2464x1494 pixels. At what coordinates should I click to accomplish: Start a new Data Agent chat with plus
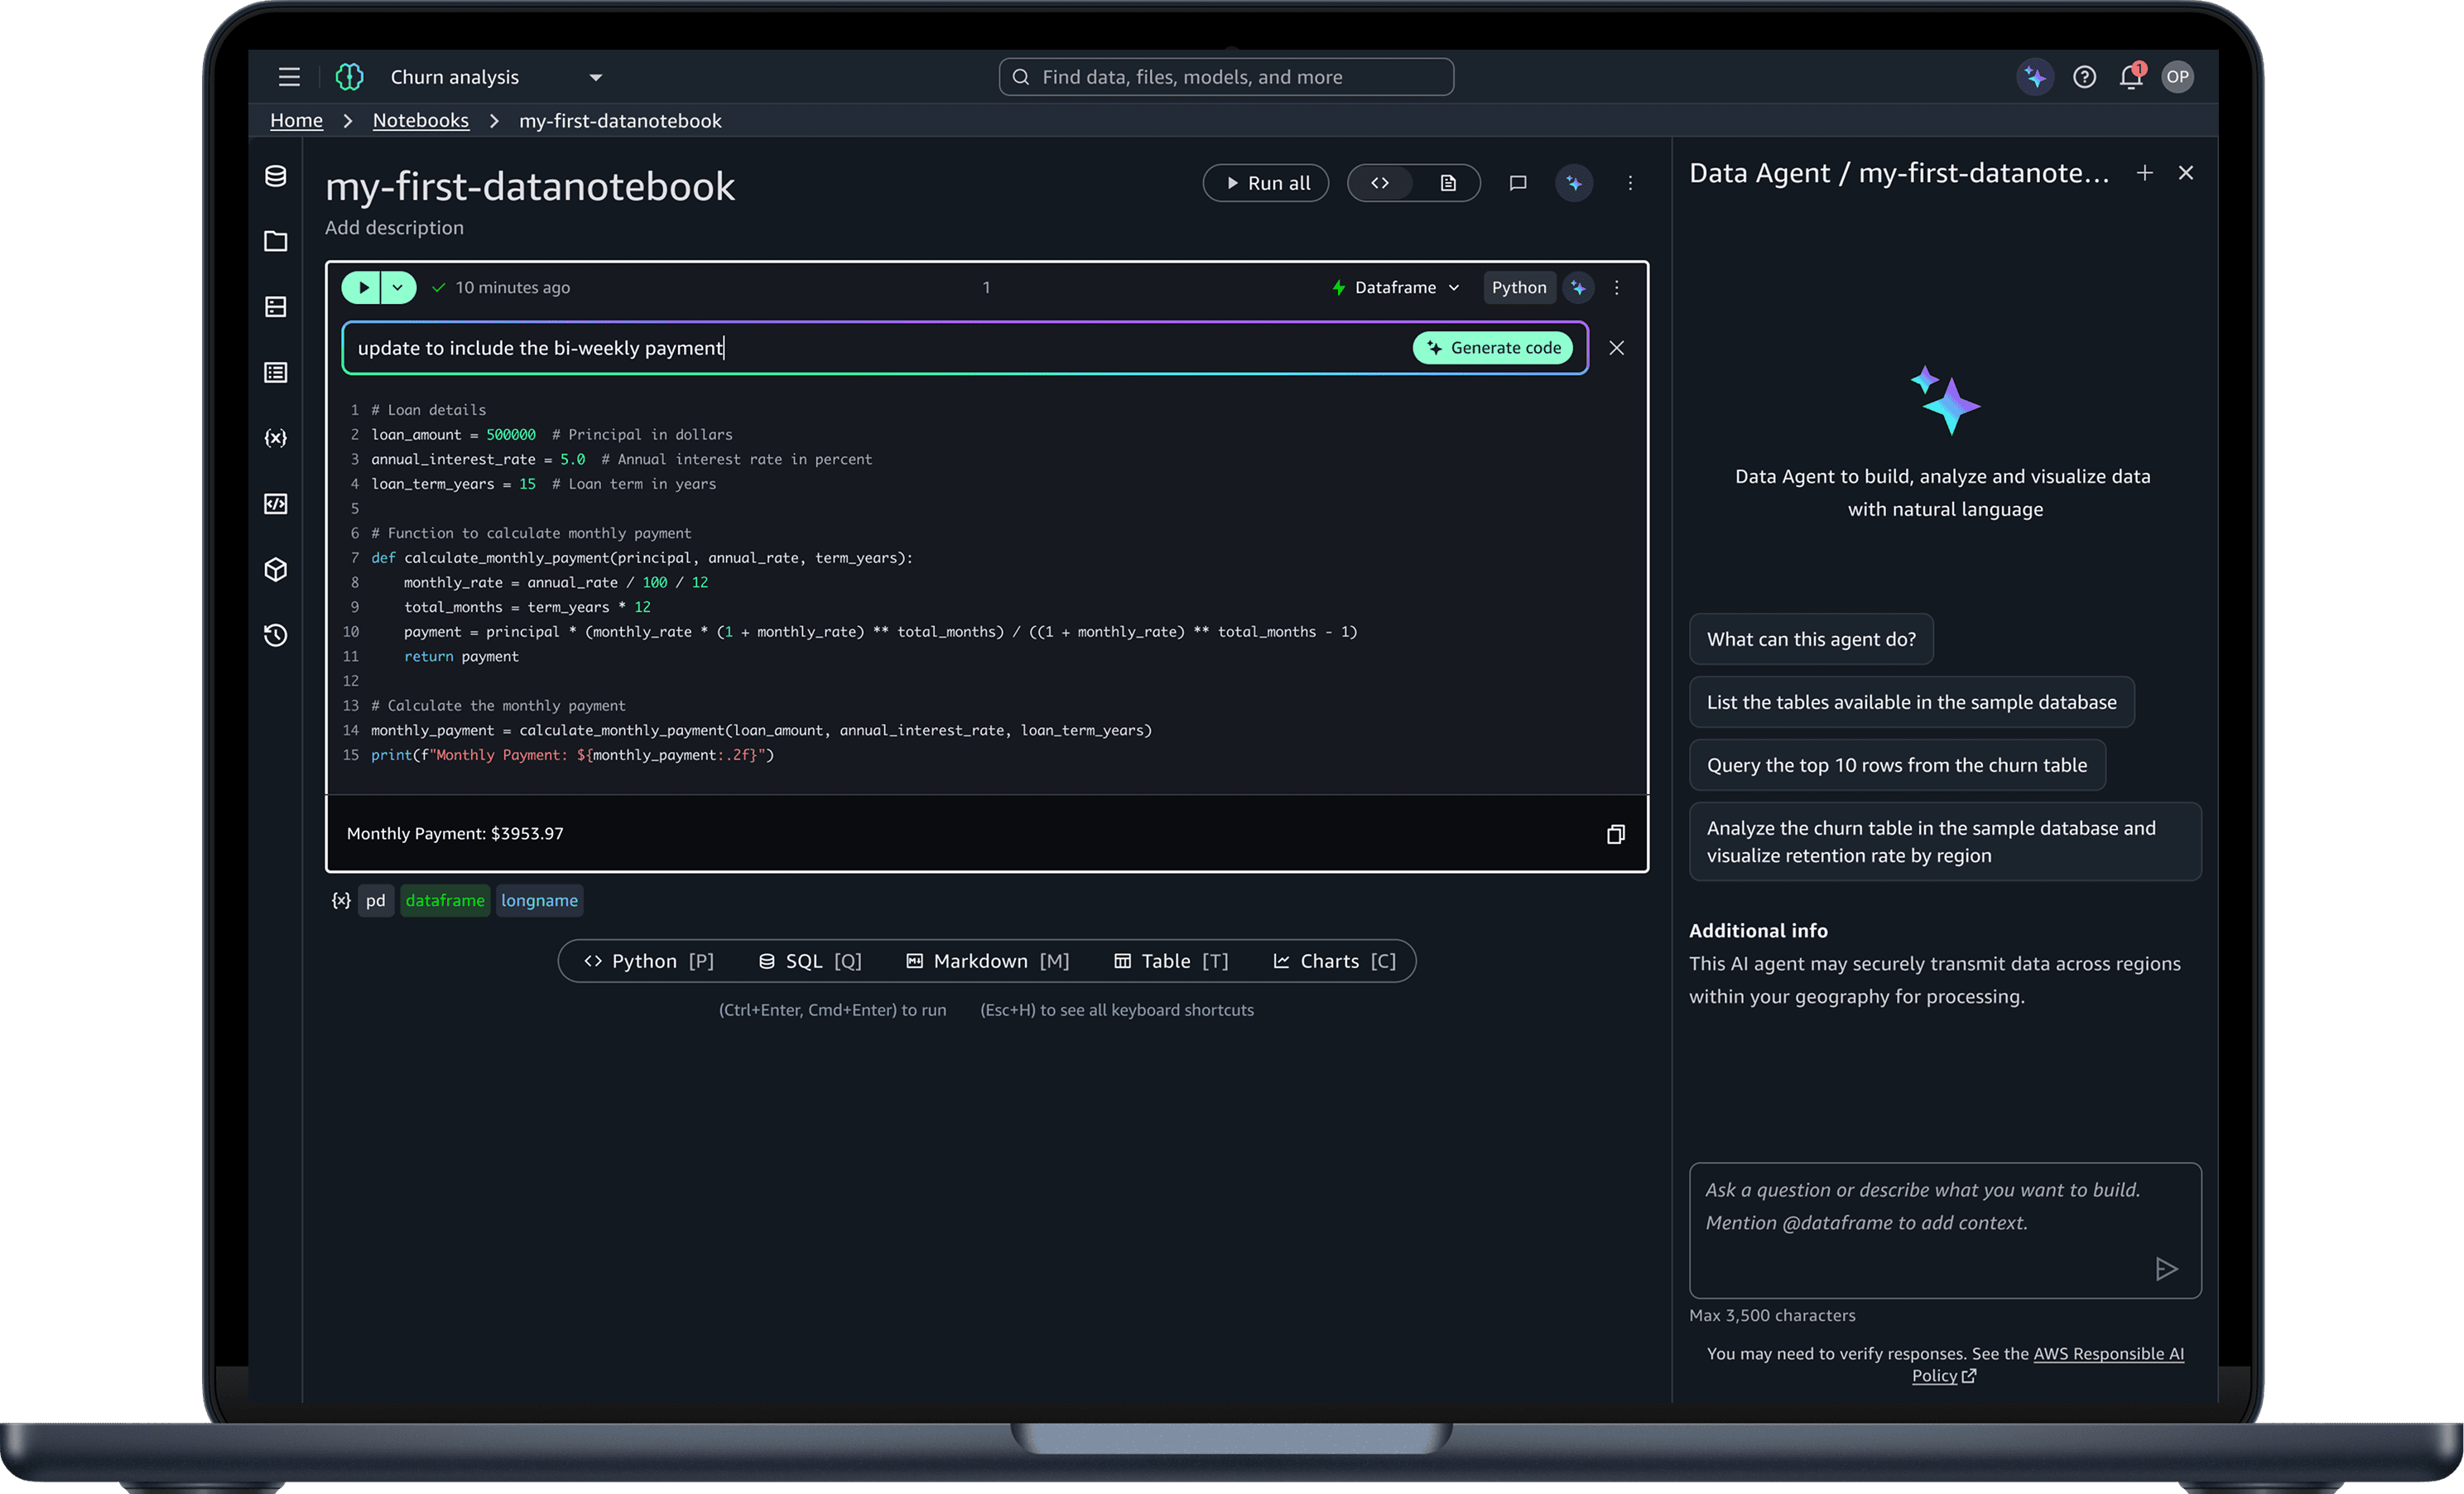2144,173
